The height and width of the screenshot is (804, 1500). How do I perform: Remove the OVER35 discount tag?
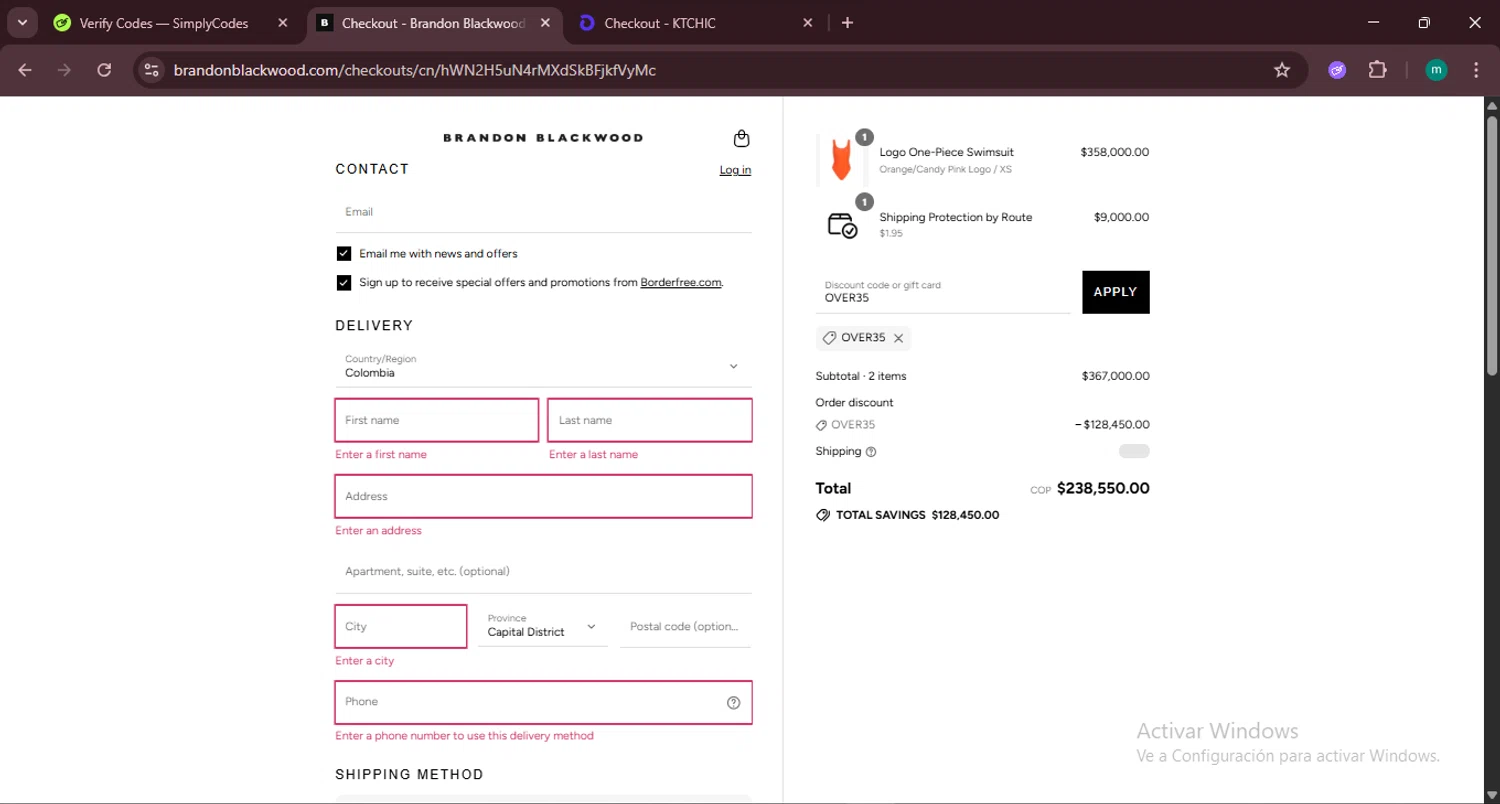[x=898, y=338]
